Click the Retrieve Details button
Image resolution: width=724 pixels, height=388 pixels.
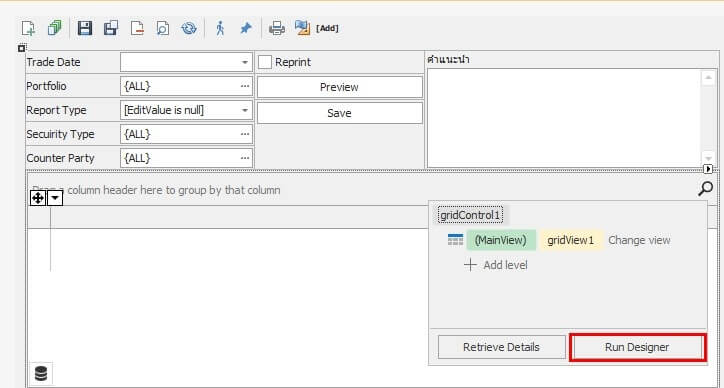pos(501,347)
